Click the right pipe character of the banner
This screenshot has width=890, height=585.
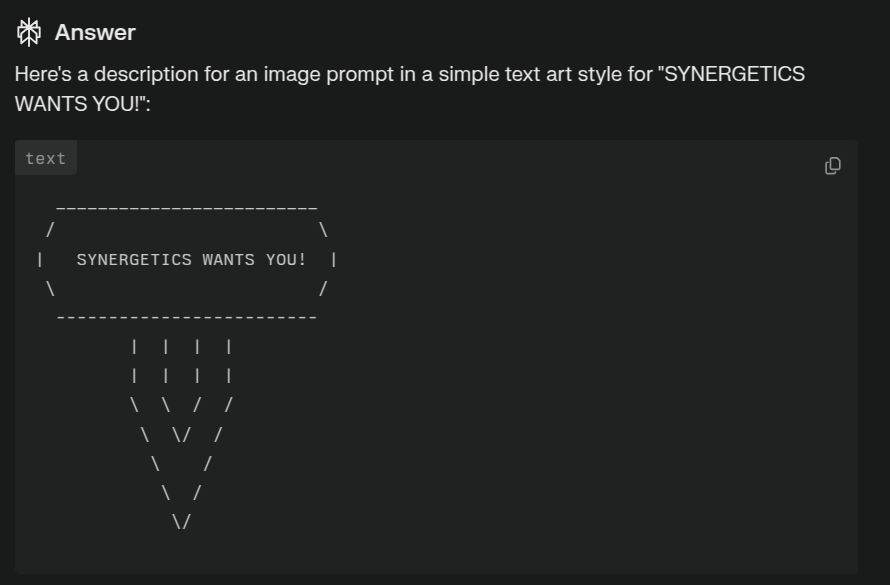pyautogui.click(x=334, y=259)
